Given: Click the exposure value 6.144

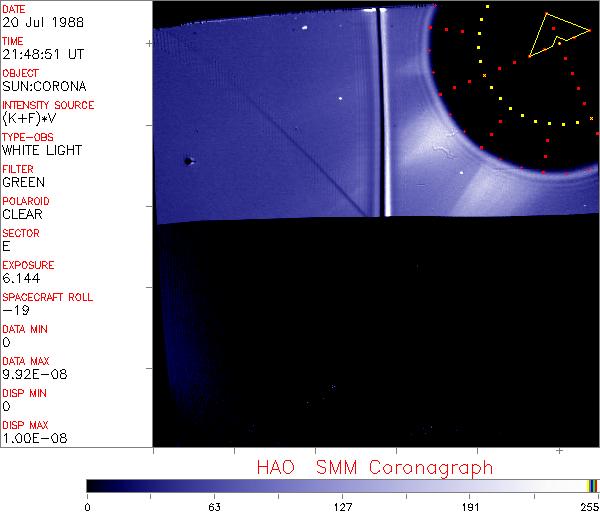Looking at the screenshot, I should point(22,278).
